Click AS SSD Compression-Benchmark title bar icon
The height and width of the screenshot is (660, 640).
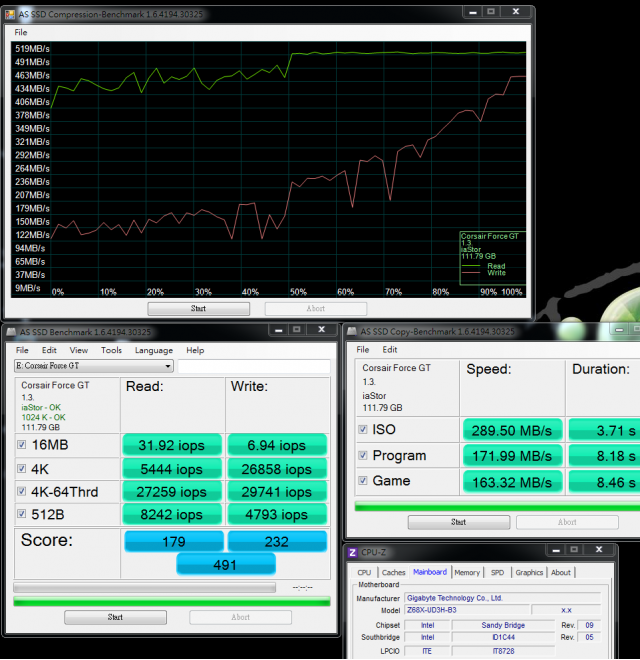point(10,15)
